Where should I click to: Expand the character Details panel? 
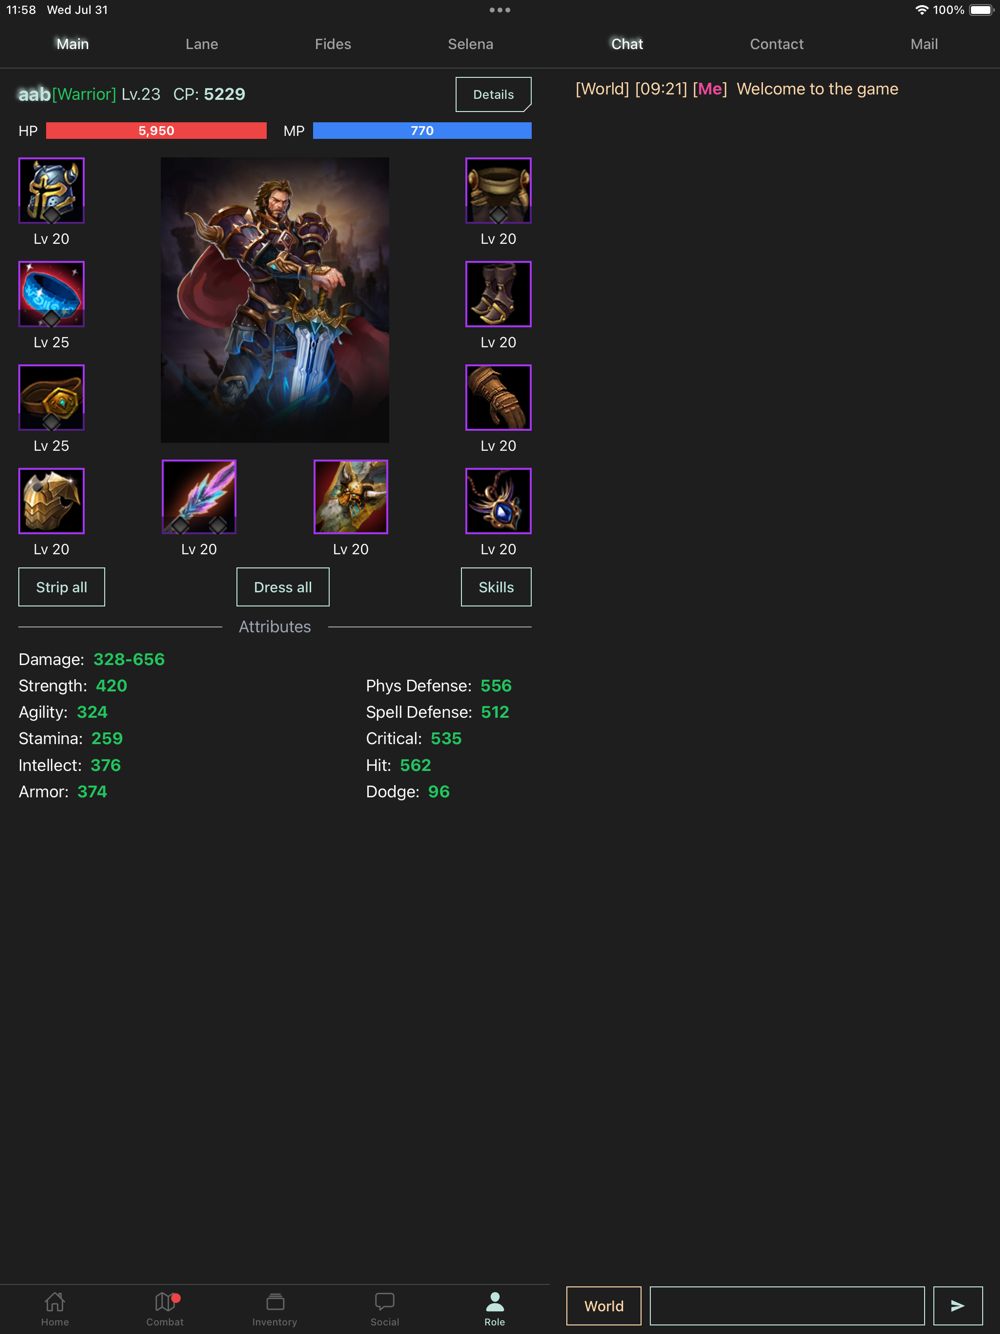click(x=494, y=94)
